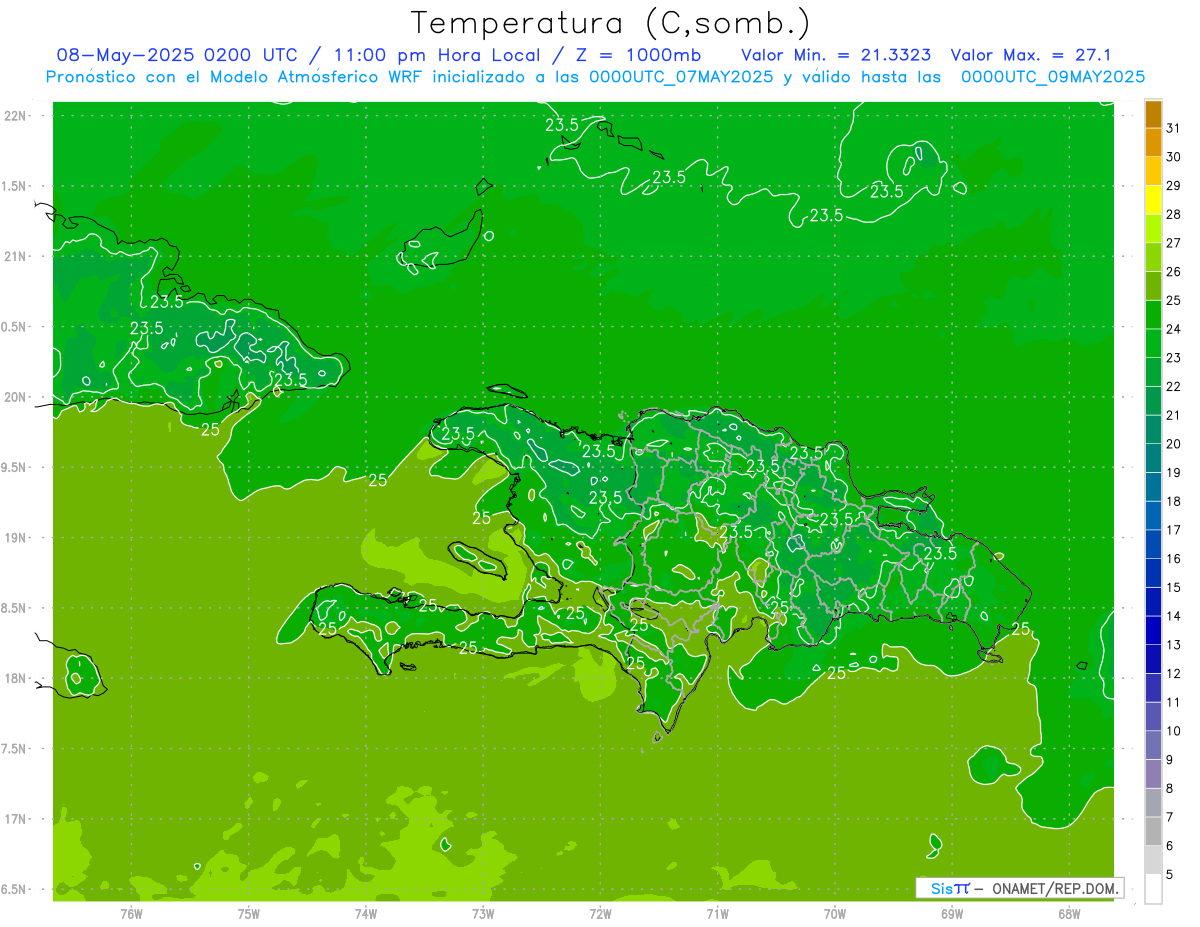Click legend color swatch between 19 and 20
The width and height of the screenshot is (1200, 927).
point(1153,458)
